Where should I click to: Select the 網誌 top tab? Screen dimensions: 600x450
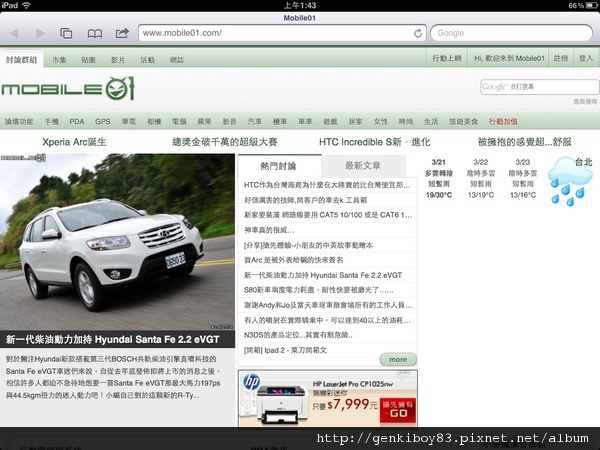click(177, 60)
